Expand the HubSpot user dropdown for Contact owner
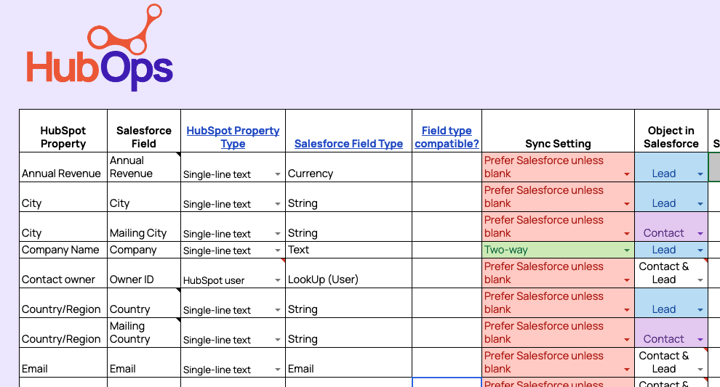 pos(277,280)
